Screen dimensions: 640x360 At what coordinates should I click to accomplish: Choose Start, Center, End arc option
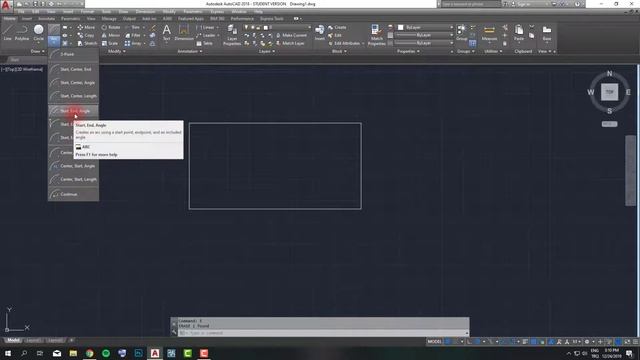73,69
